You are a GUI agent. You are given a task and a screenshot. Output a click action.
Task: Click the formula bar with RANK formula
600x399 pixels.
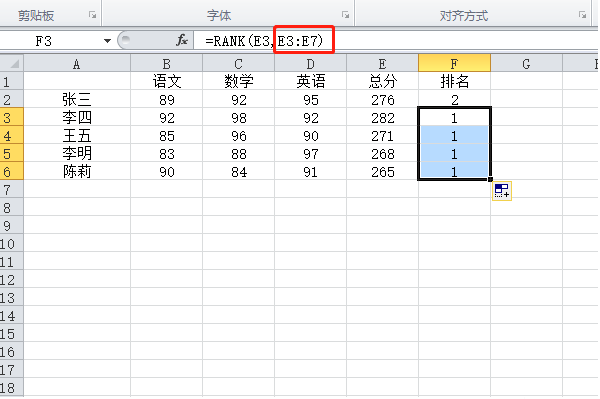pyautogui.click(x=396, y=41)
